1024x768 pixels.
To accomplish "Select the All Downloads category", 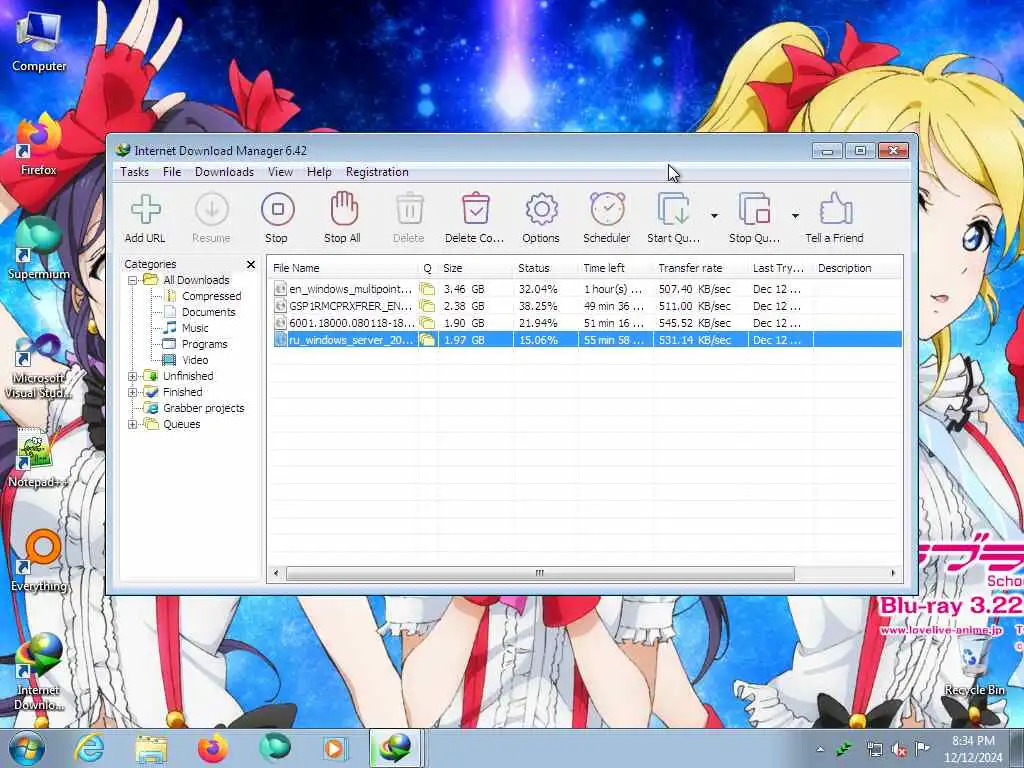I will (196, 280).
